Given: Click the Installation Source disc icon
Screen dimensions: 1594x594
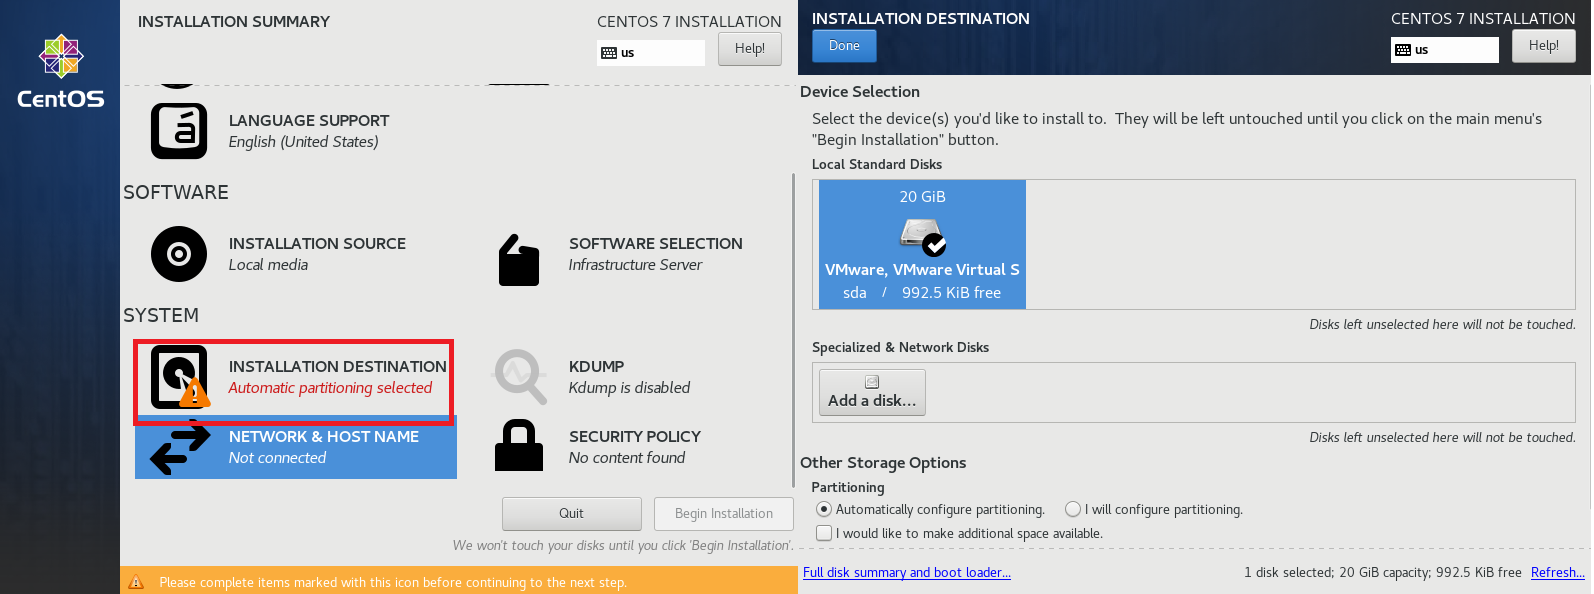Looking at the screenshot, I should (179, 254).
